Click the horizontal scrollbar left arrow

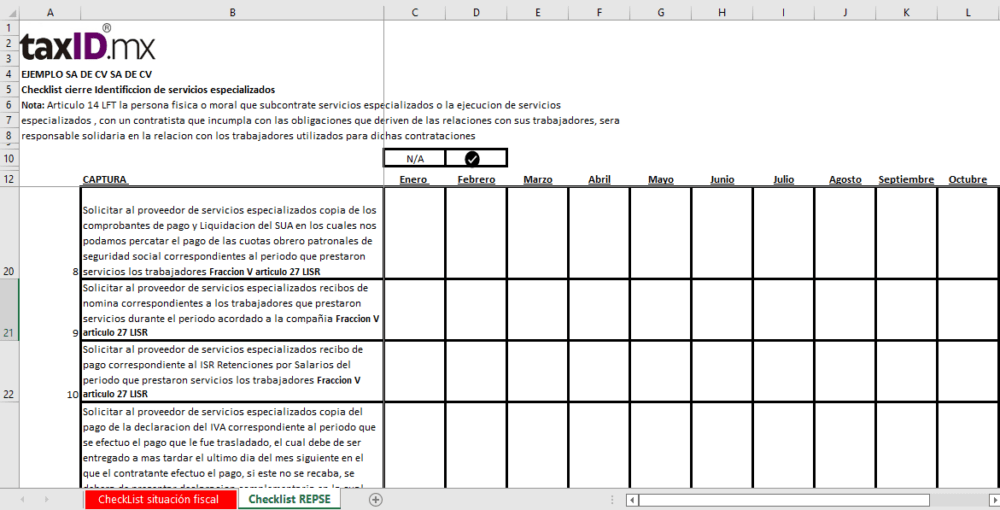click(632, 500)
